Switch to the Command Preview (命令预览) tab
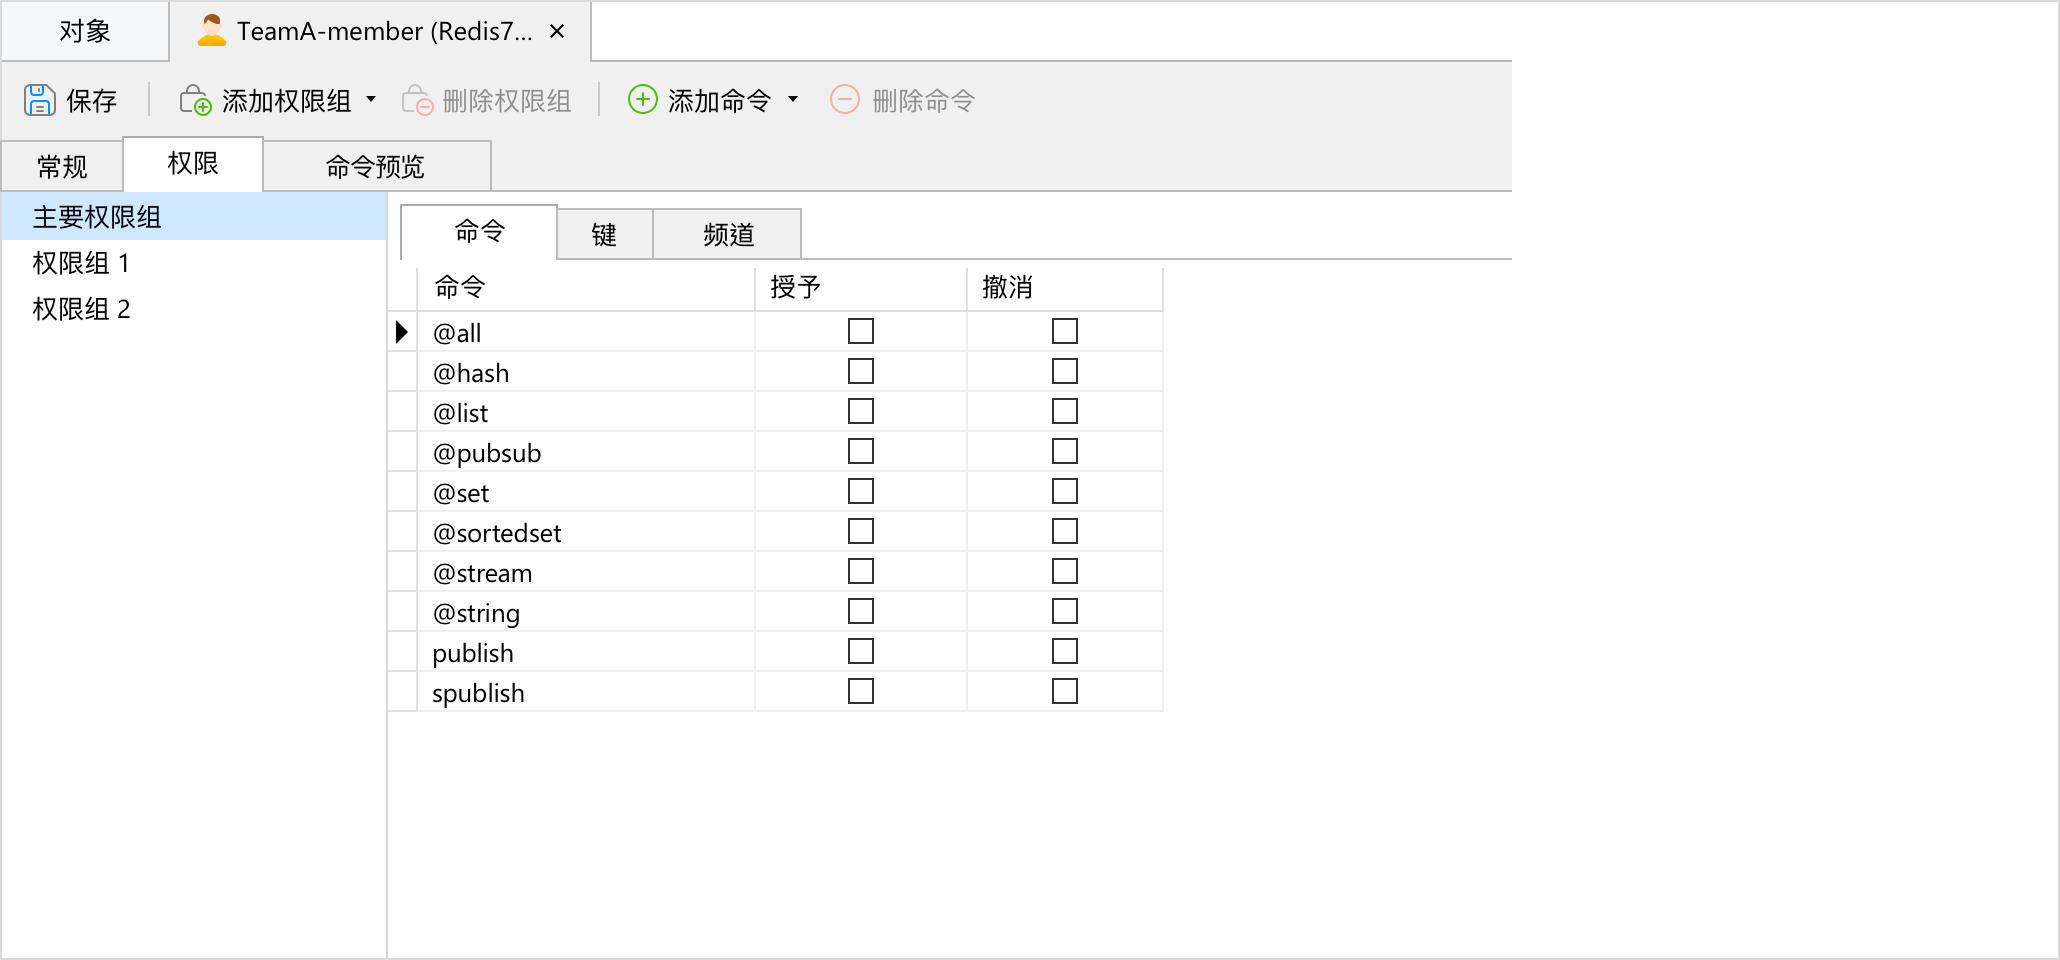This screenshot has height=960, width=2060. click(375, 166)
